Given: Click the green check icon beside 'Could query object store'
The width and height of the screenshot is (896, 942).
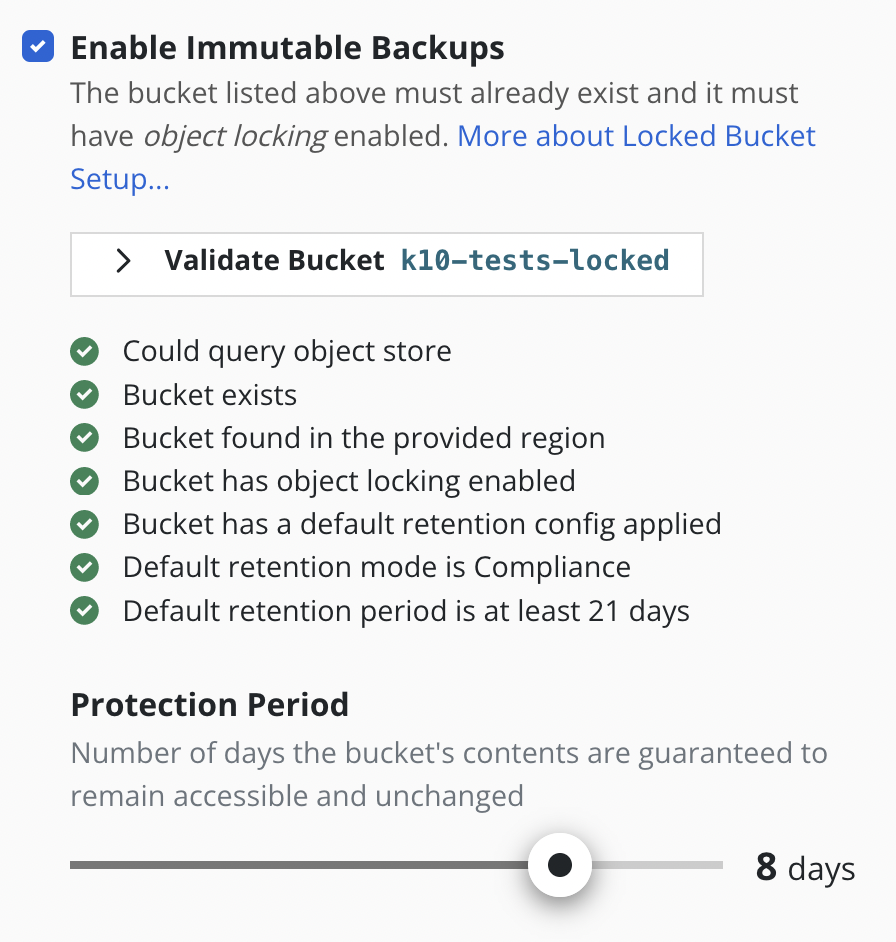Looking at the screenshot, I should point(85,352).
